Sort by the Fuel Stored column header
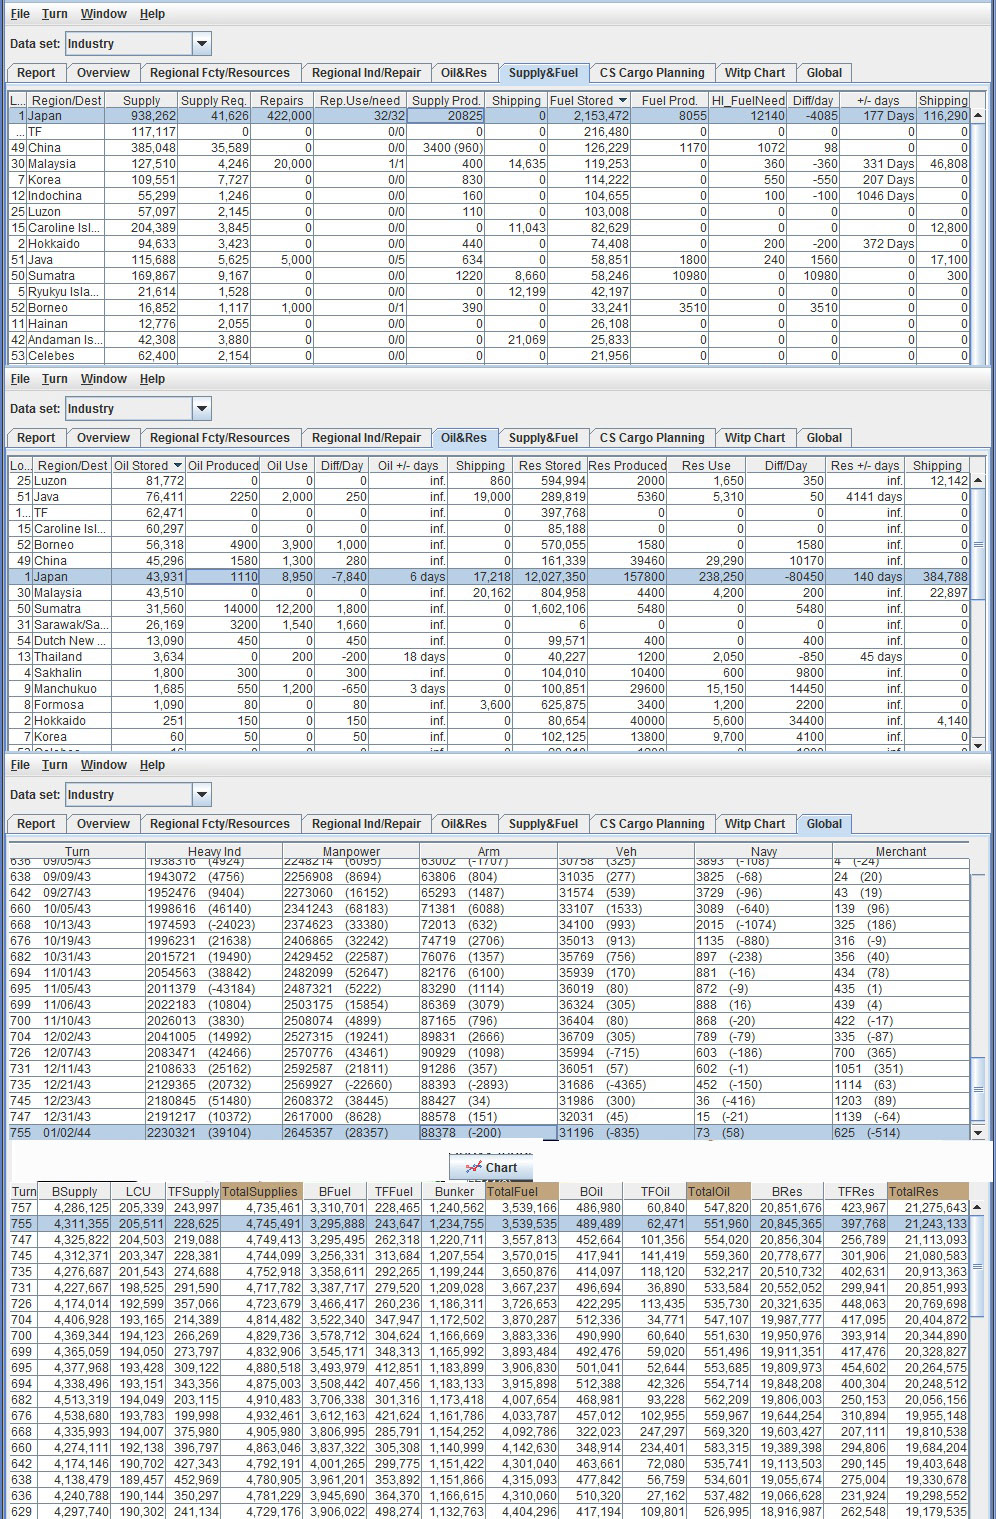This screenshot has width=996, height=1519. [588, 100]
